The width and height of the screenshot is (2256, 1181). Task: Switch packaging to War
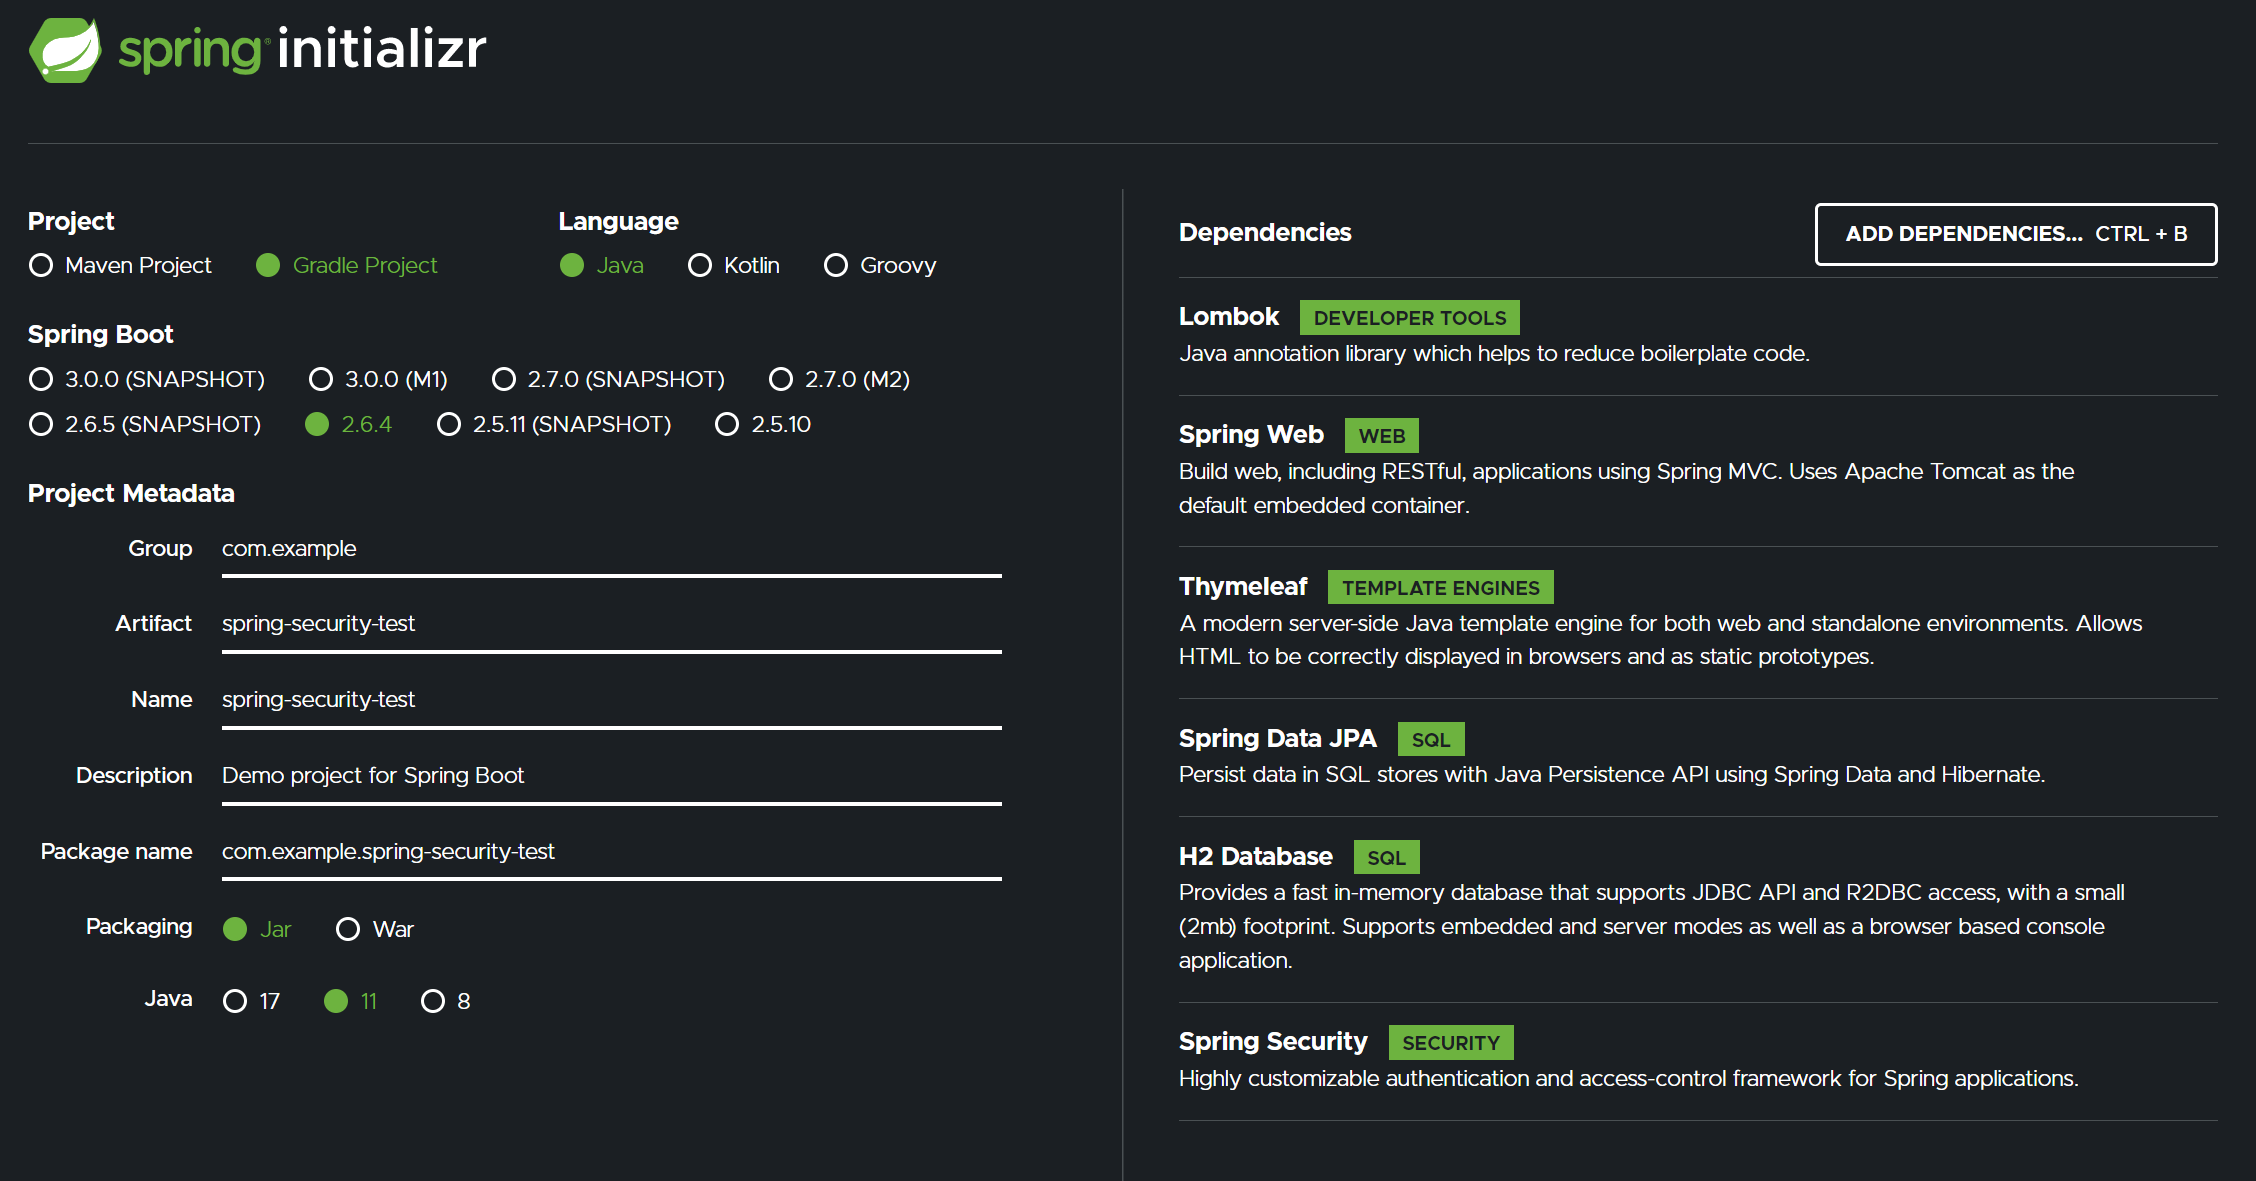coord(348,929)
